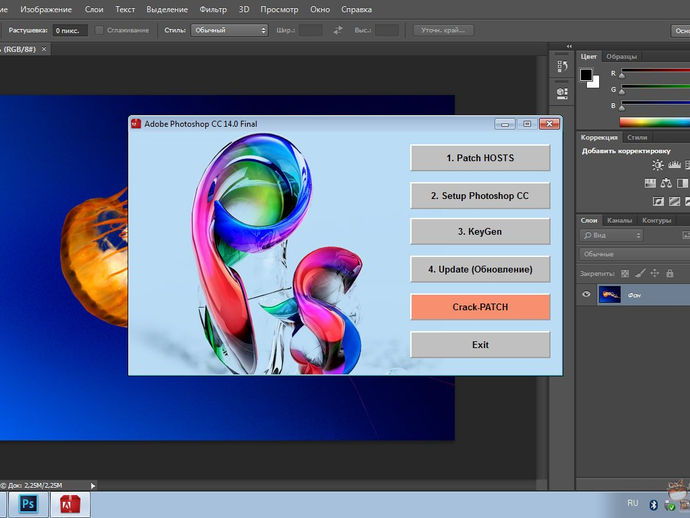Lock all (padlock) icon in Layers panel

click(670, 273)
